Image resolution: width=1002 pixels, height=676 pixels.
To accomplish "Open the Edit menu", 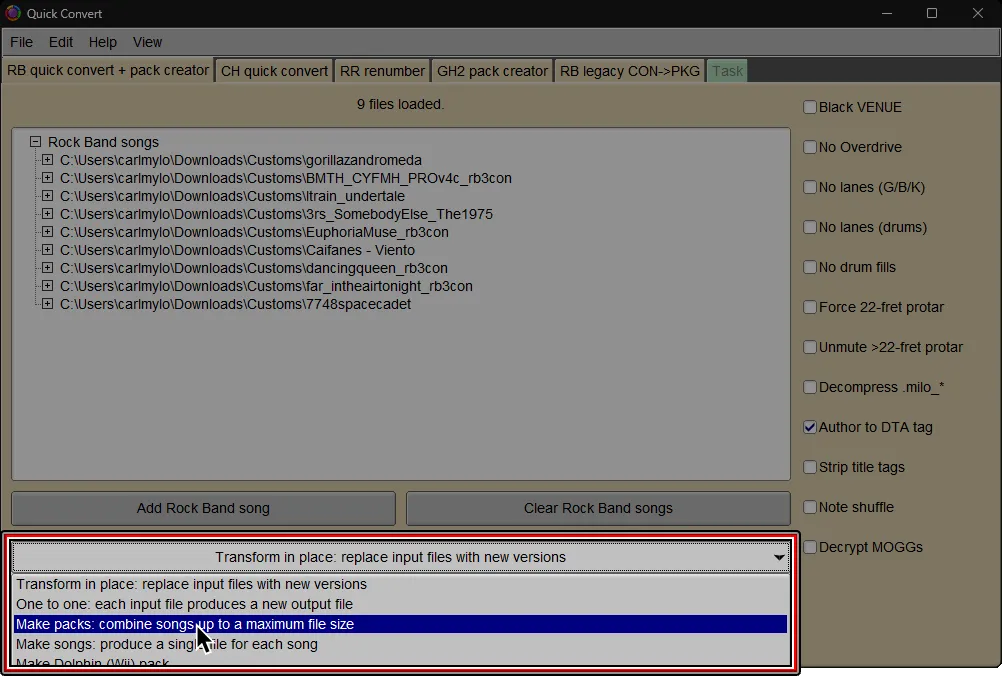I will 61,42.
